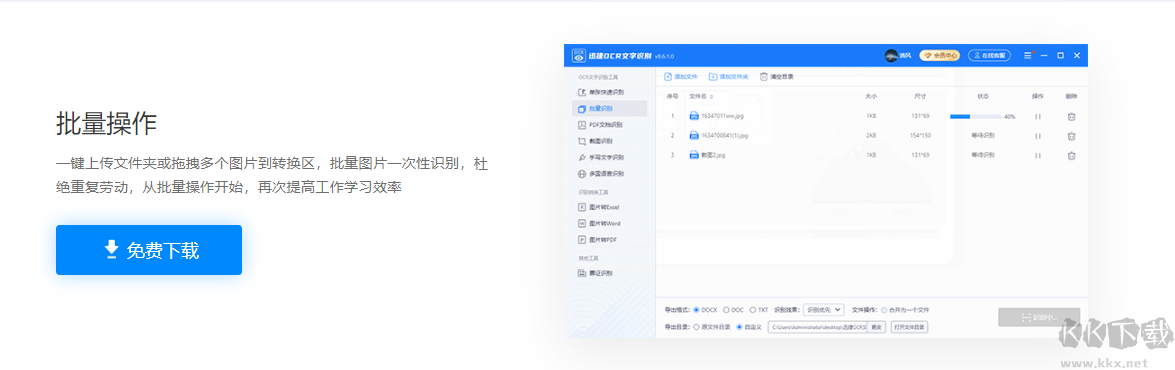Viewport: 1175px width, 370px height.
Task: Click the file icon of 截图2.jpg
Action: coord(694,155)
